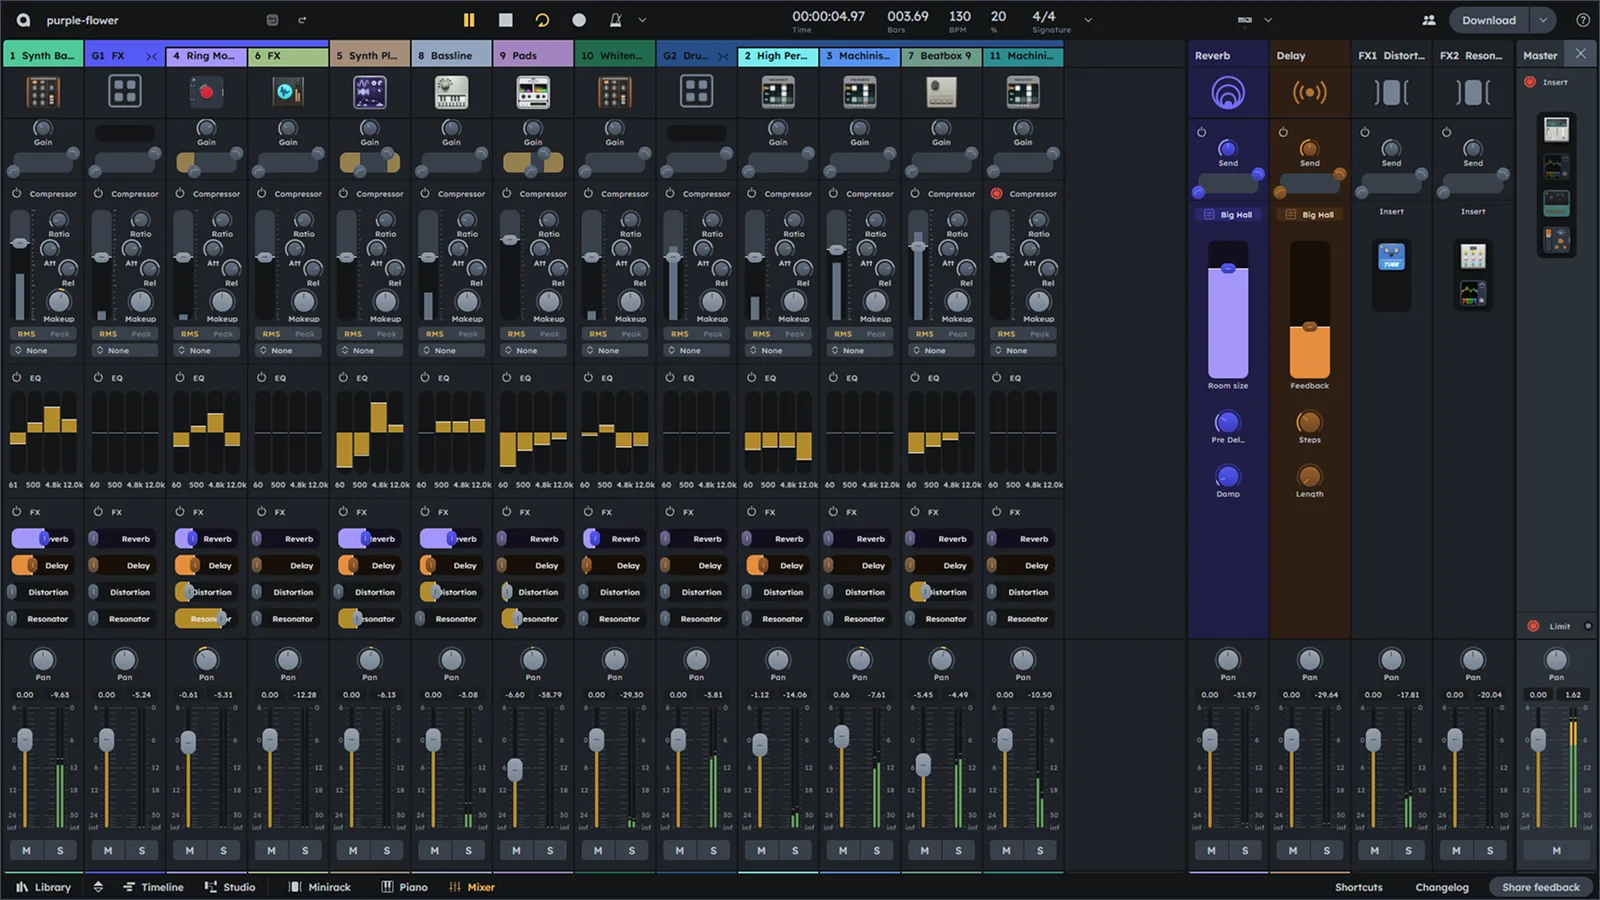Click the BPM value 130
This screenshot has height=900, width=1600.
[960, 16]
